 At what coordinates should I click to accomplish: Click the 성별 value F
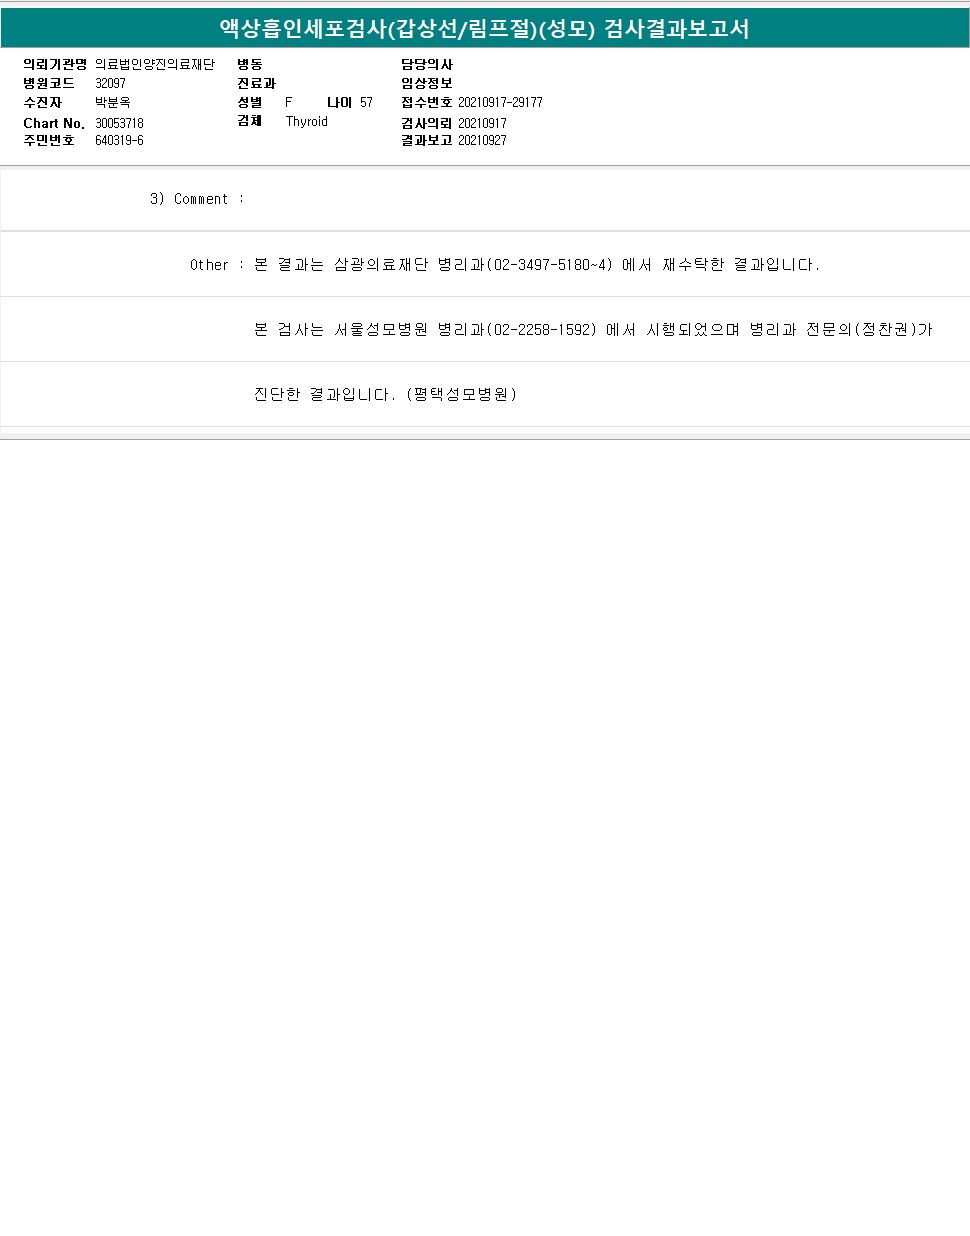click(289, 103)
